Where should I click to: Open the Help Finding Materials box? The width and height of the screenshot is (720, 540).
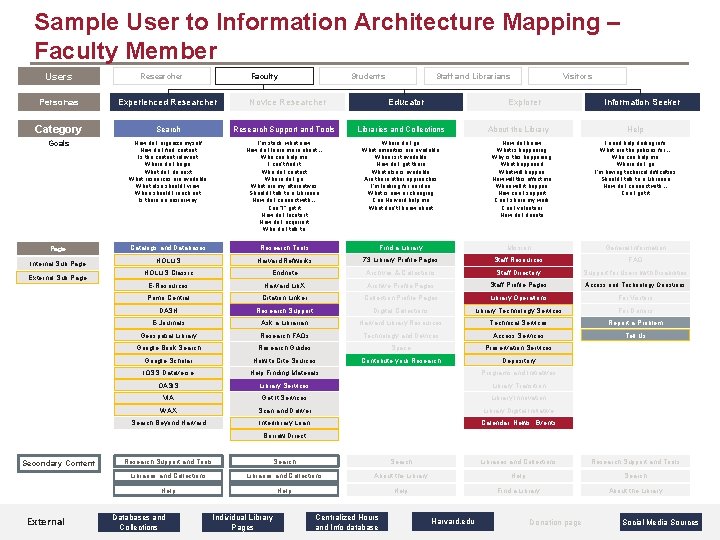[284, 373]
